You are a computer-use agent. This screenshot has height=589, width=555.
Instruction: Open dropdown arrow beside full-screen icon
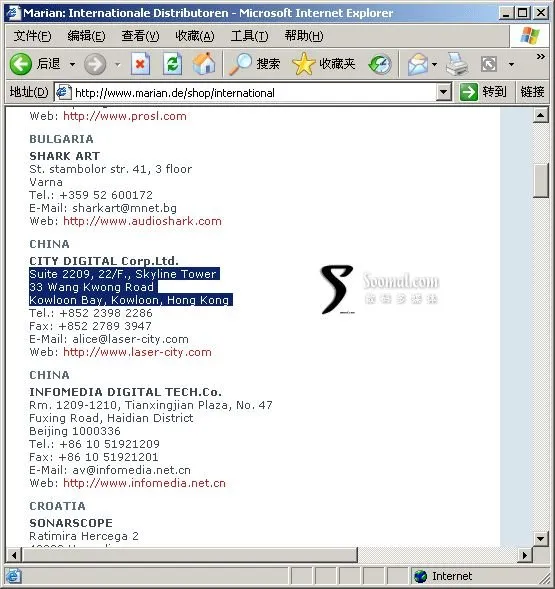511,65
